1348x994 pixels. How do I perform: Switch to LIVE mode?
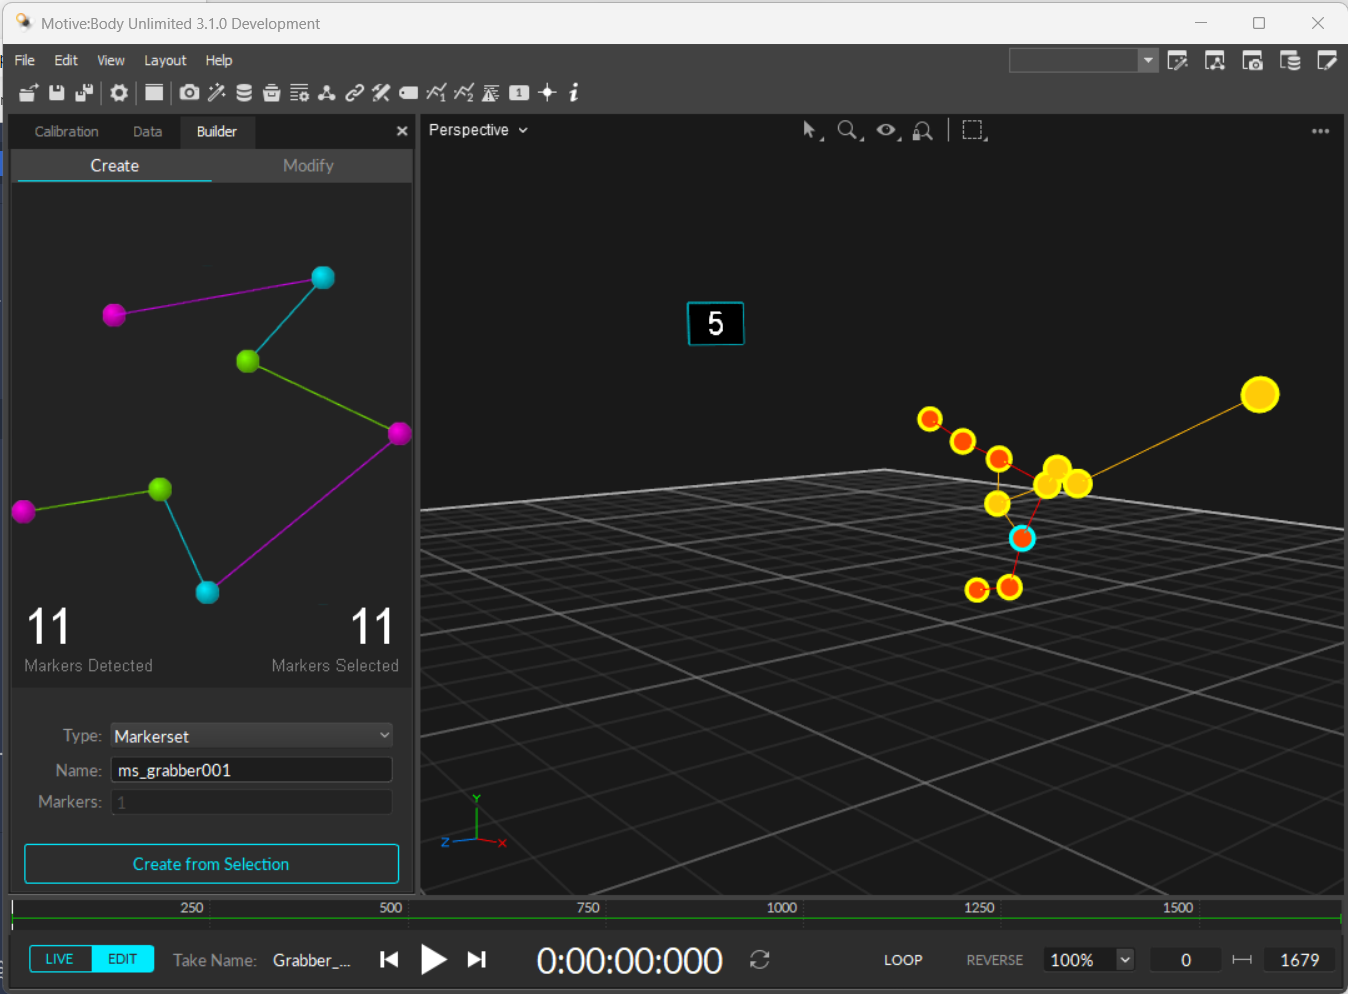tap(59, 958)
